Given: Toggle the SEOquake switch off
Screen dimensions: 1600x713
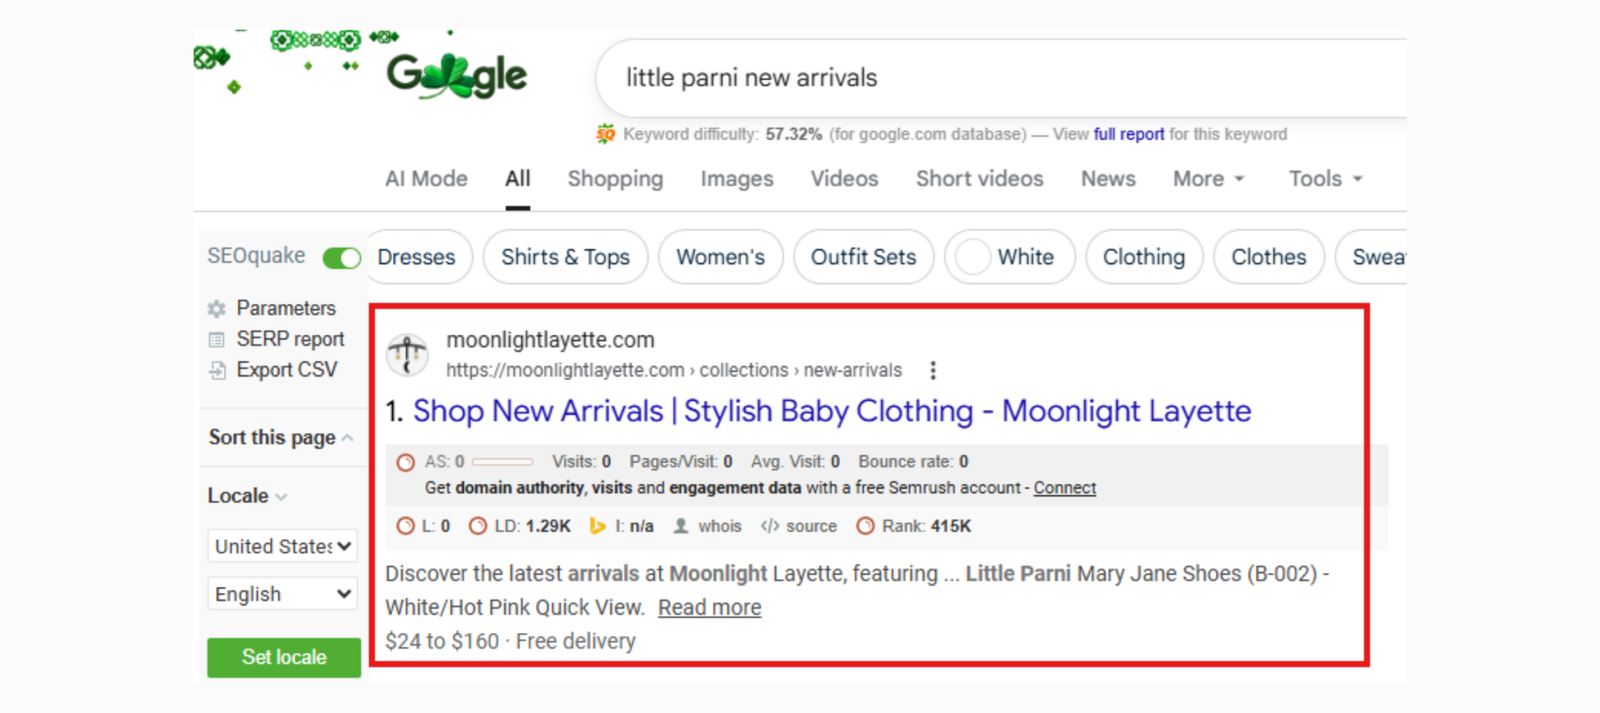Looking at the screenshot, I should [341, 258].
